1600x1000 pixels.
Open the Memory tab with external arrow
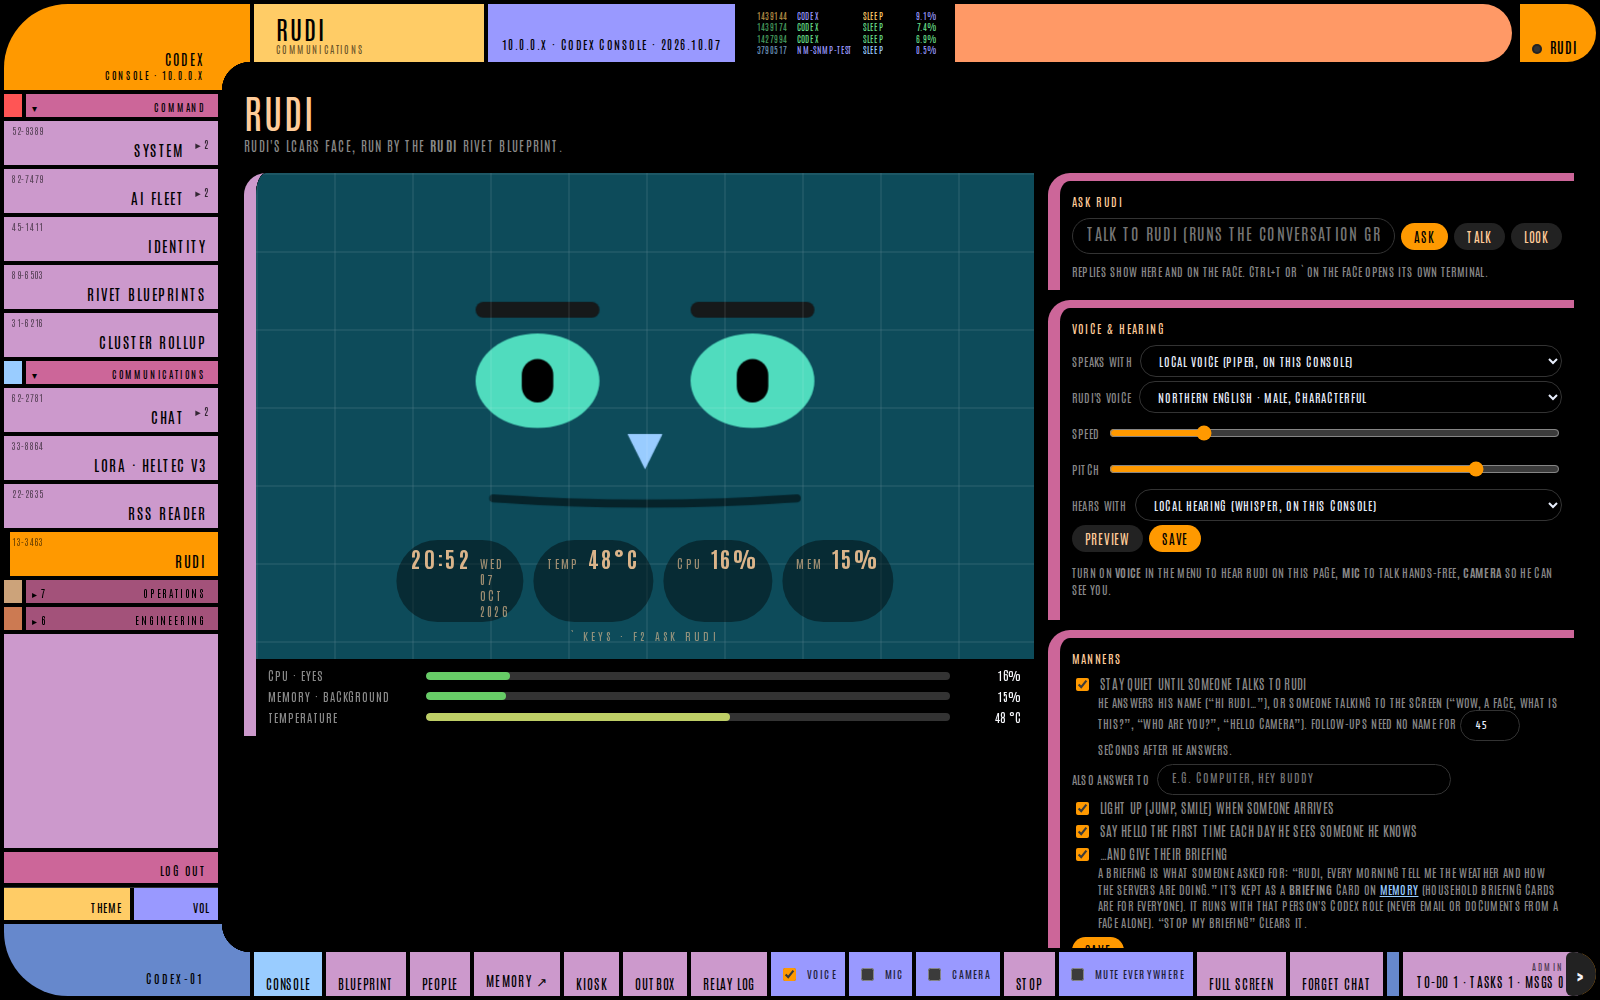point(516,975)
